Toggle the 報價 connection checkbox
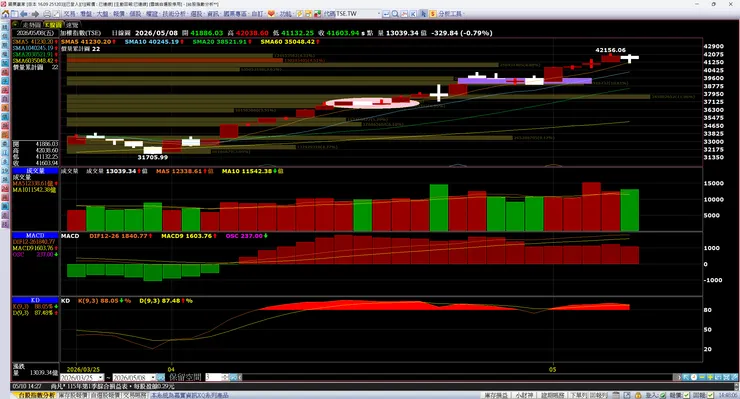Viewport: 740px width, 399px height. [x=686, y=395]
